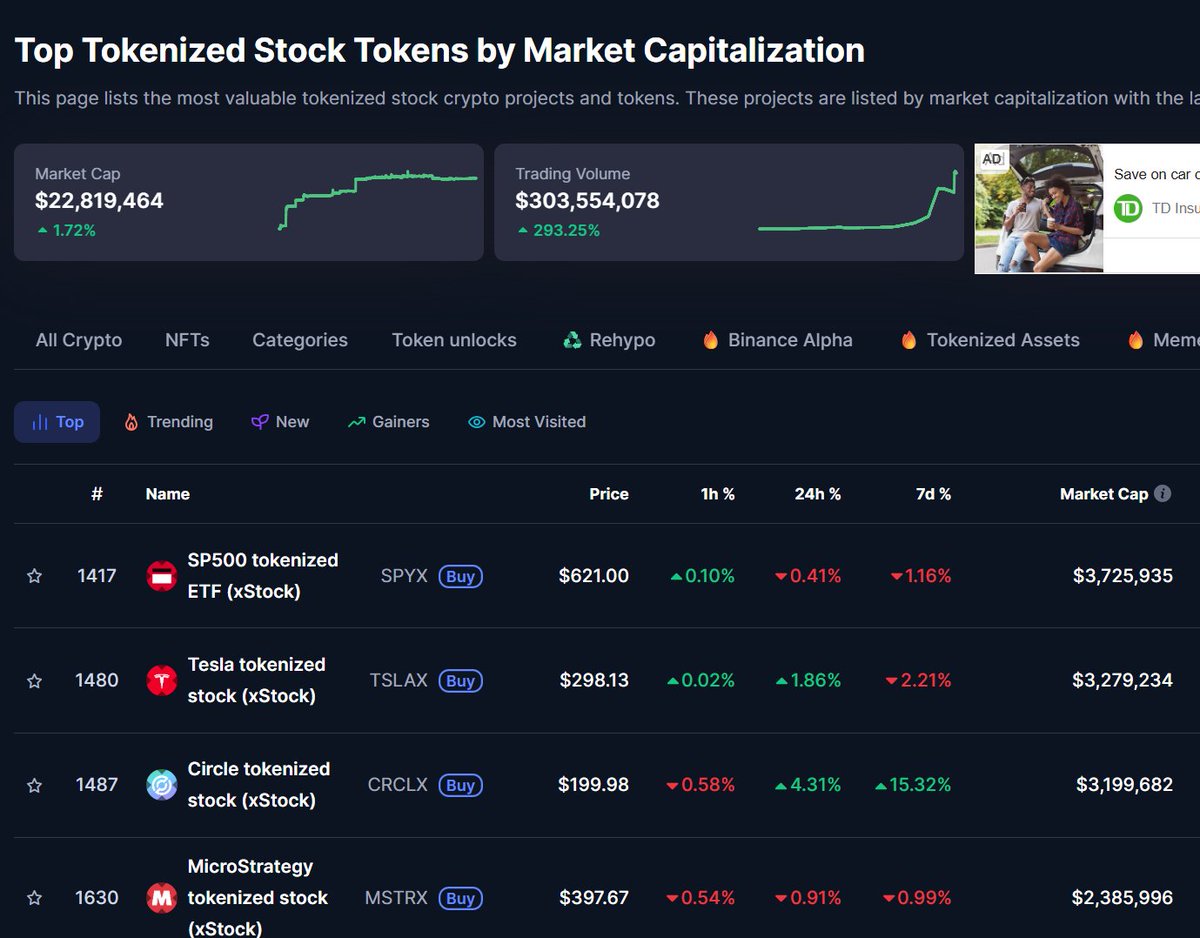1200x938 pixels.
Task: Click the SPYX token logo icon
Action: tap(161, 576)
